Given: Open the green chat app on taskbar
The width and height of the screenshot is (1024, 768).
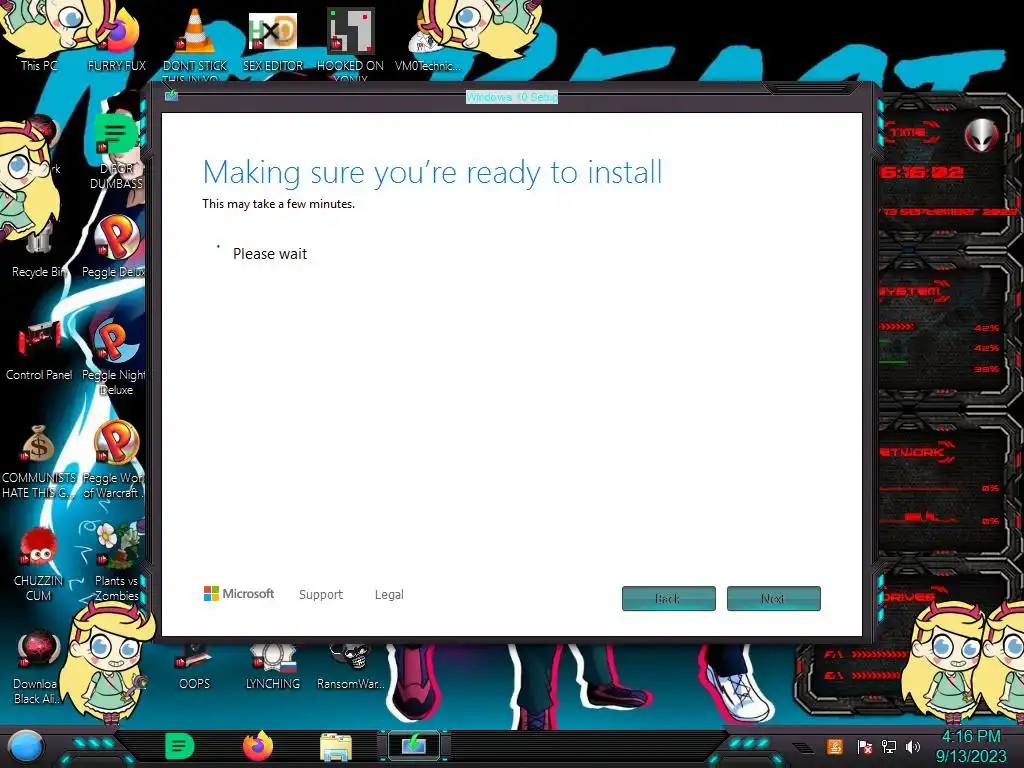Looking at the screenshot, I should pyautogui.click(x=179, y=746).
